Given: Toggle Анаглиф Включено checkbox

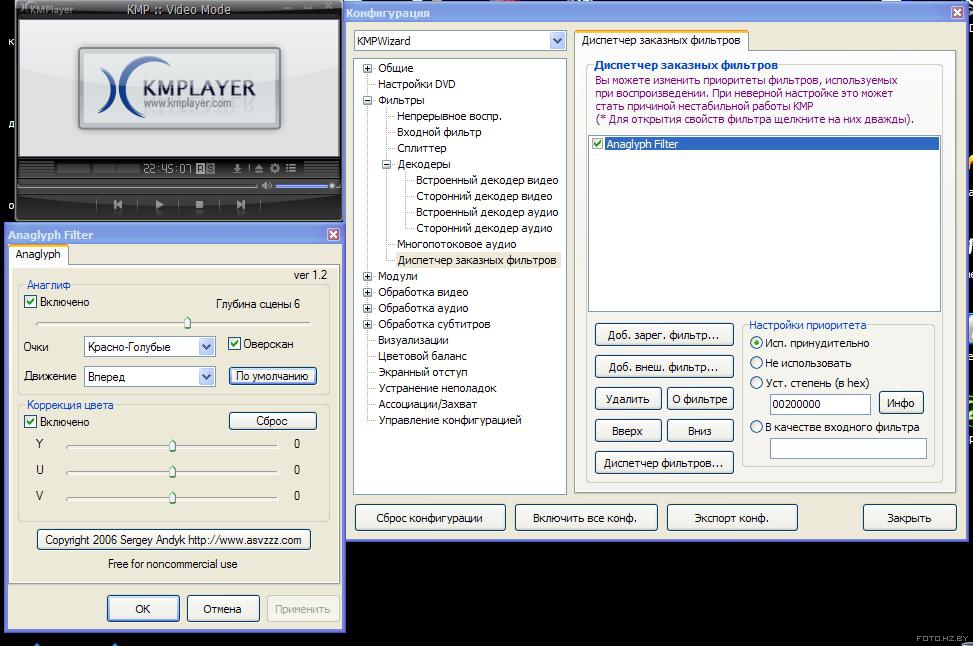Looking at the screenshot, I should coord(30,302).
